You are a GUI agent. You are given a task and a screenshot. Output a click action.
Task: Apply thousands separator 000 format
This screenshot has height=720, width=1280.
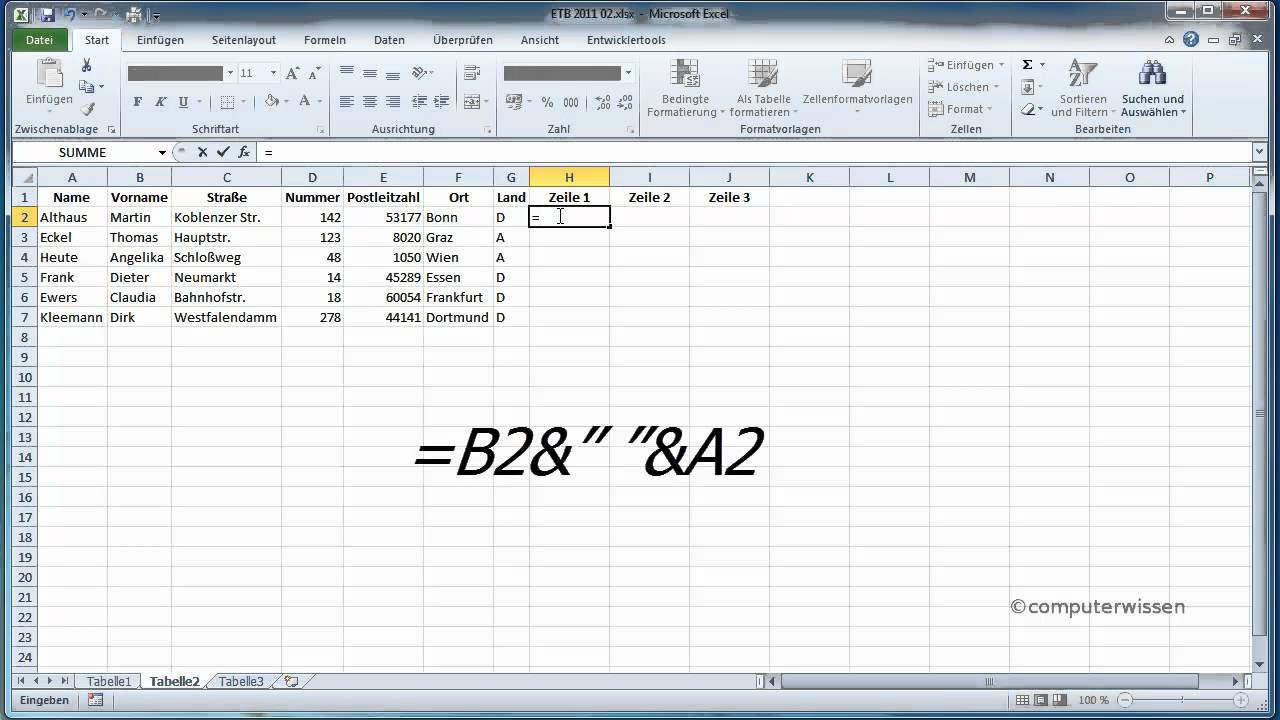point(571,102)
